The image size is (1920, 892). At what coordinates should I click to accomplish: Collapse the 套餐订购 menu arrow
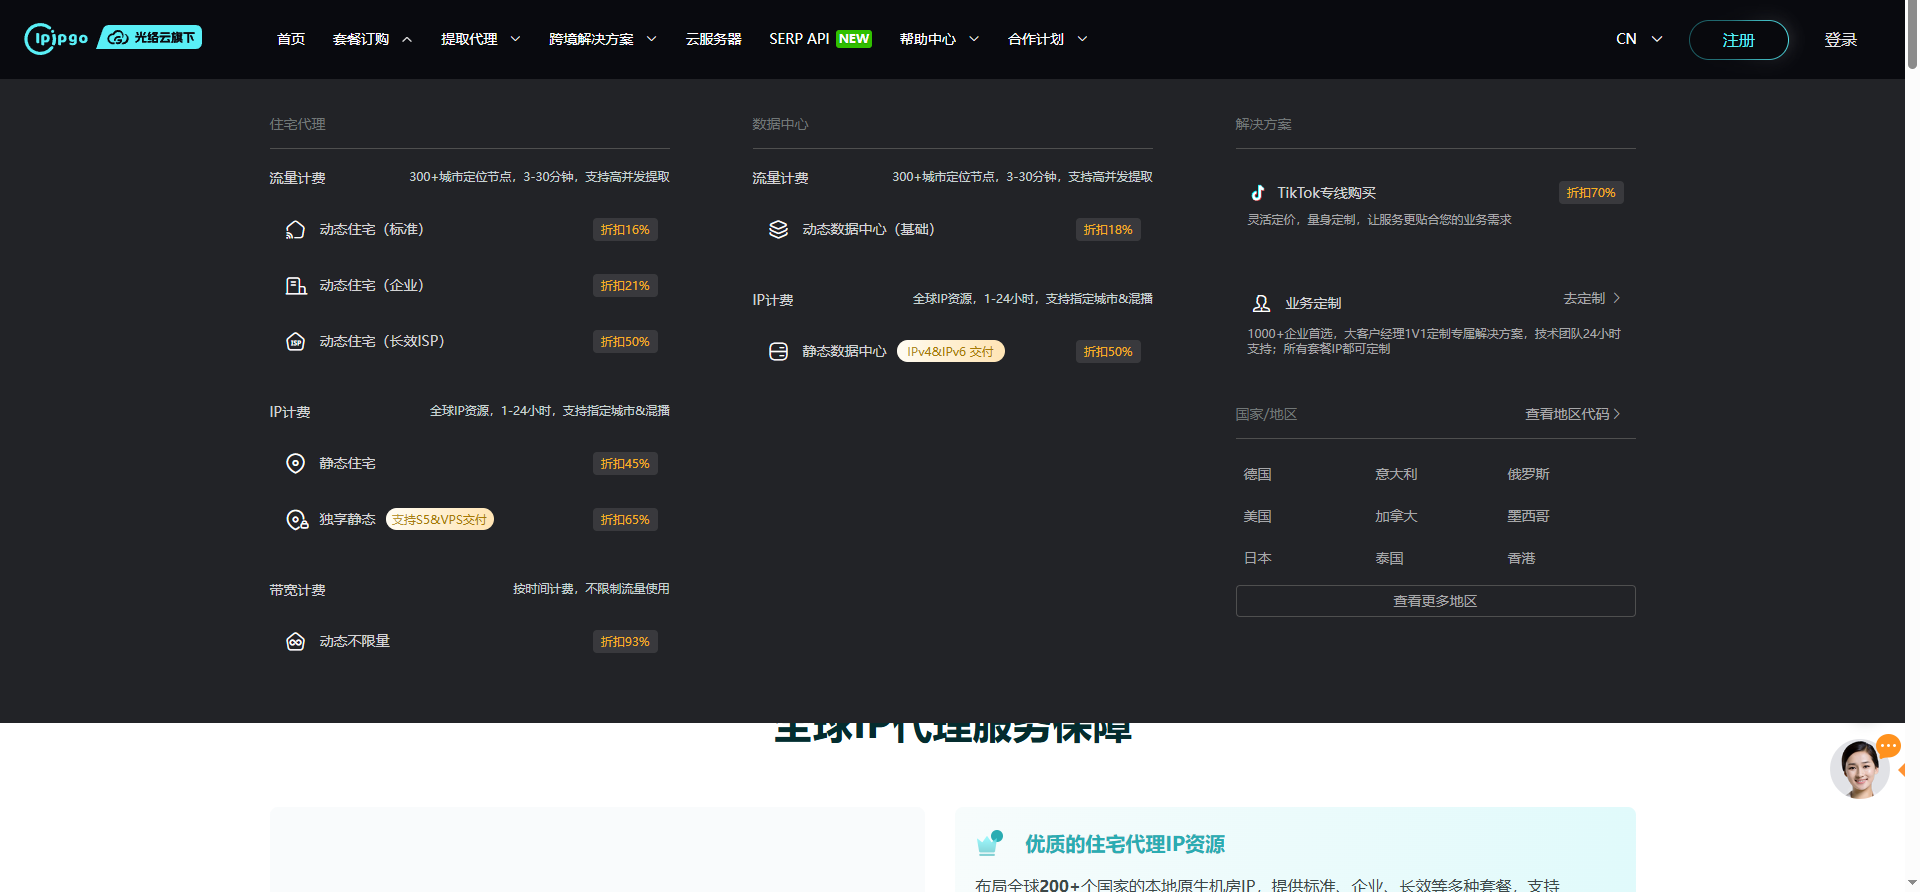407,40
